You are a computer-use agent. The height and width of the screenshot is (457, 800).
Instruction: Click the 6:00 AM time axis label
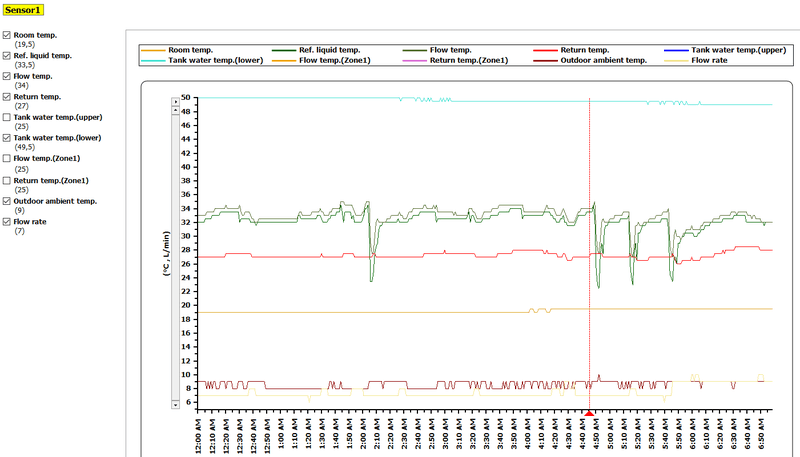[693, 436]
